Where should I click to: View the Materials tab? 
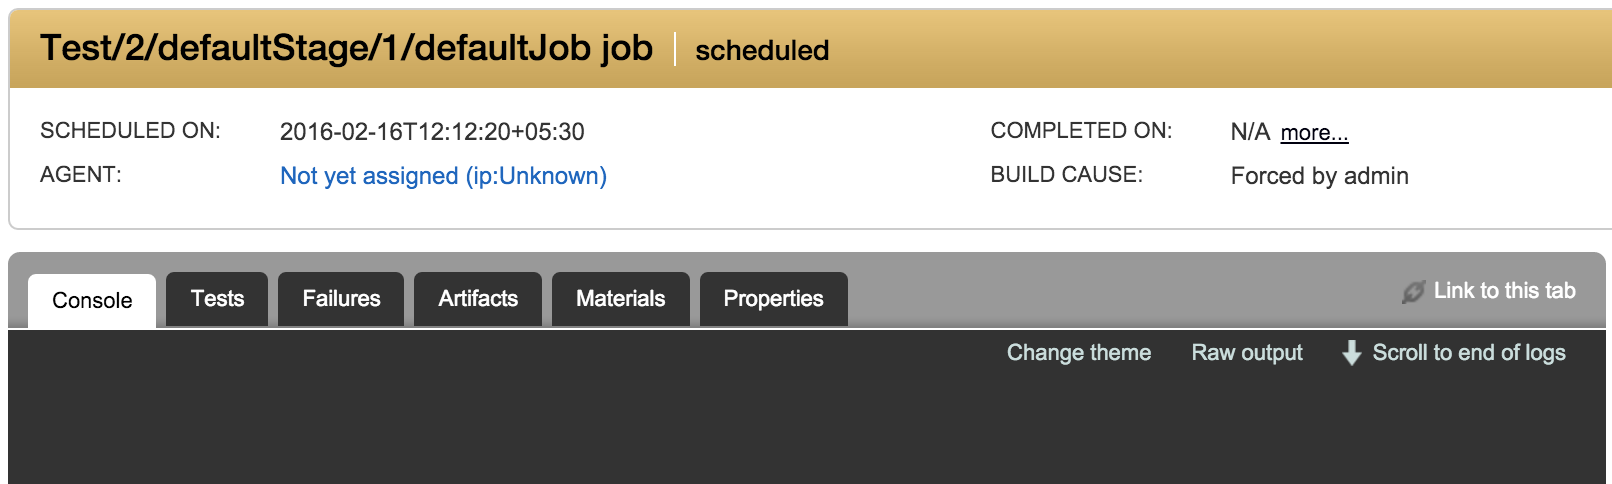620,299
